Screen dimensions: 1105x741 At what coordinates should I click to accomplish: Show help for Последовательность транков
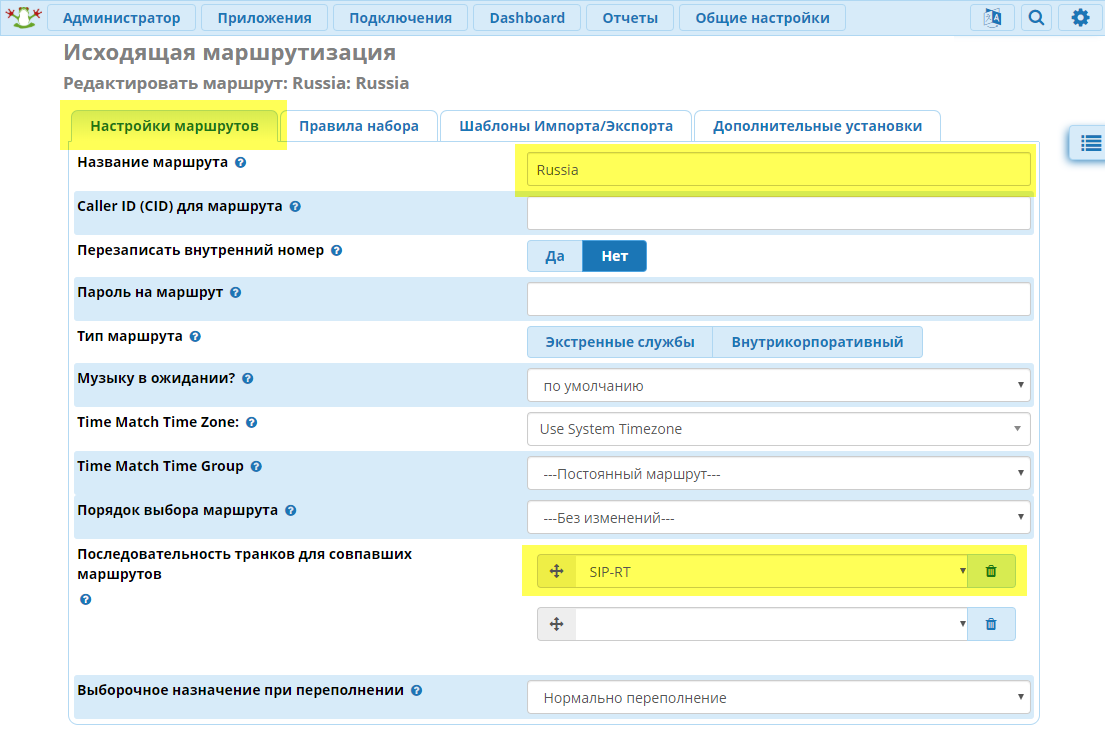point(85,599)
